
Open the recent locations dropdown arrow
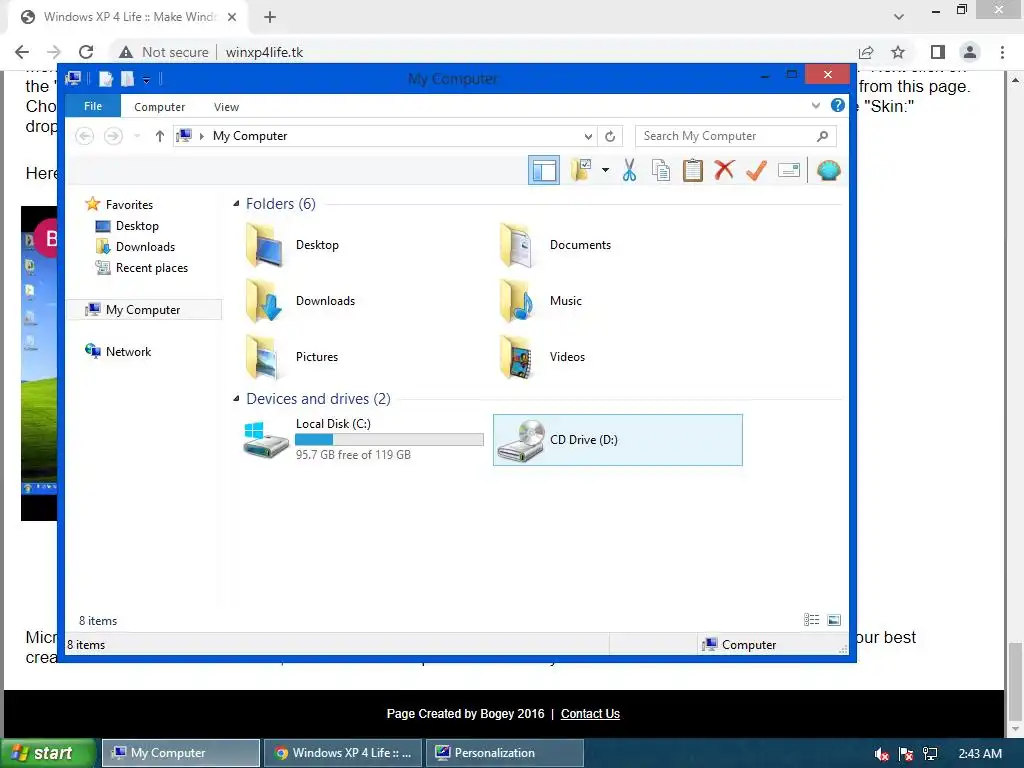137,136
